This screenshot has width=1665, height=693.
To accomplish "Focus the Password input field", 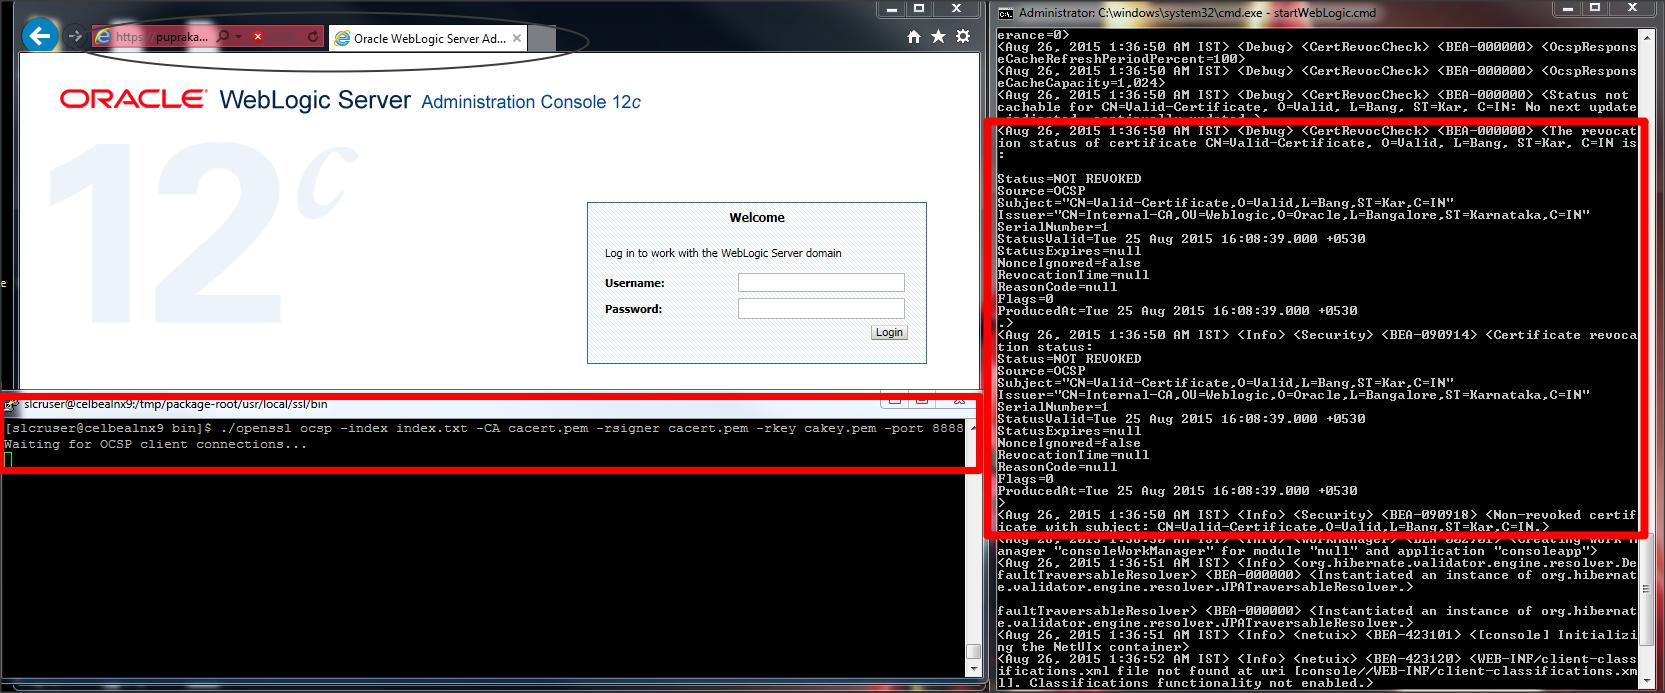I will pos(821,309).
